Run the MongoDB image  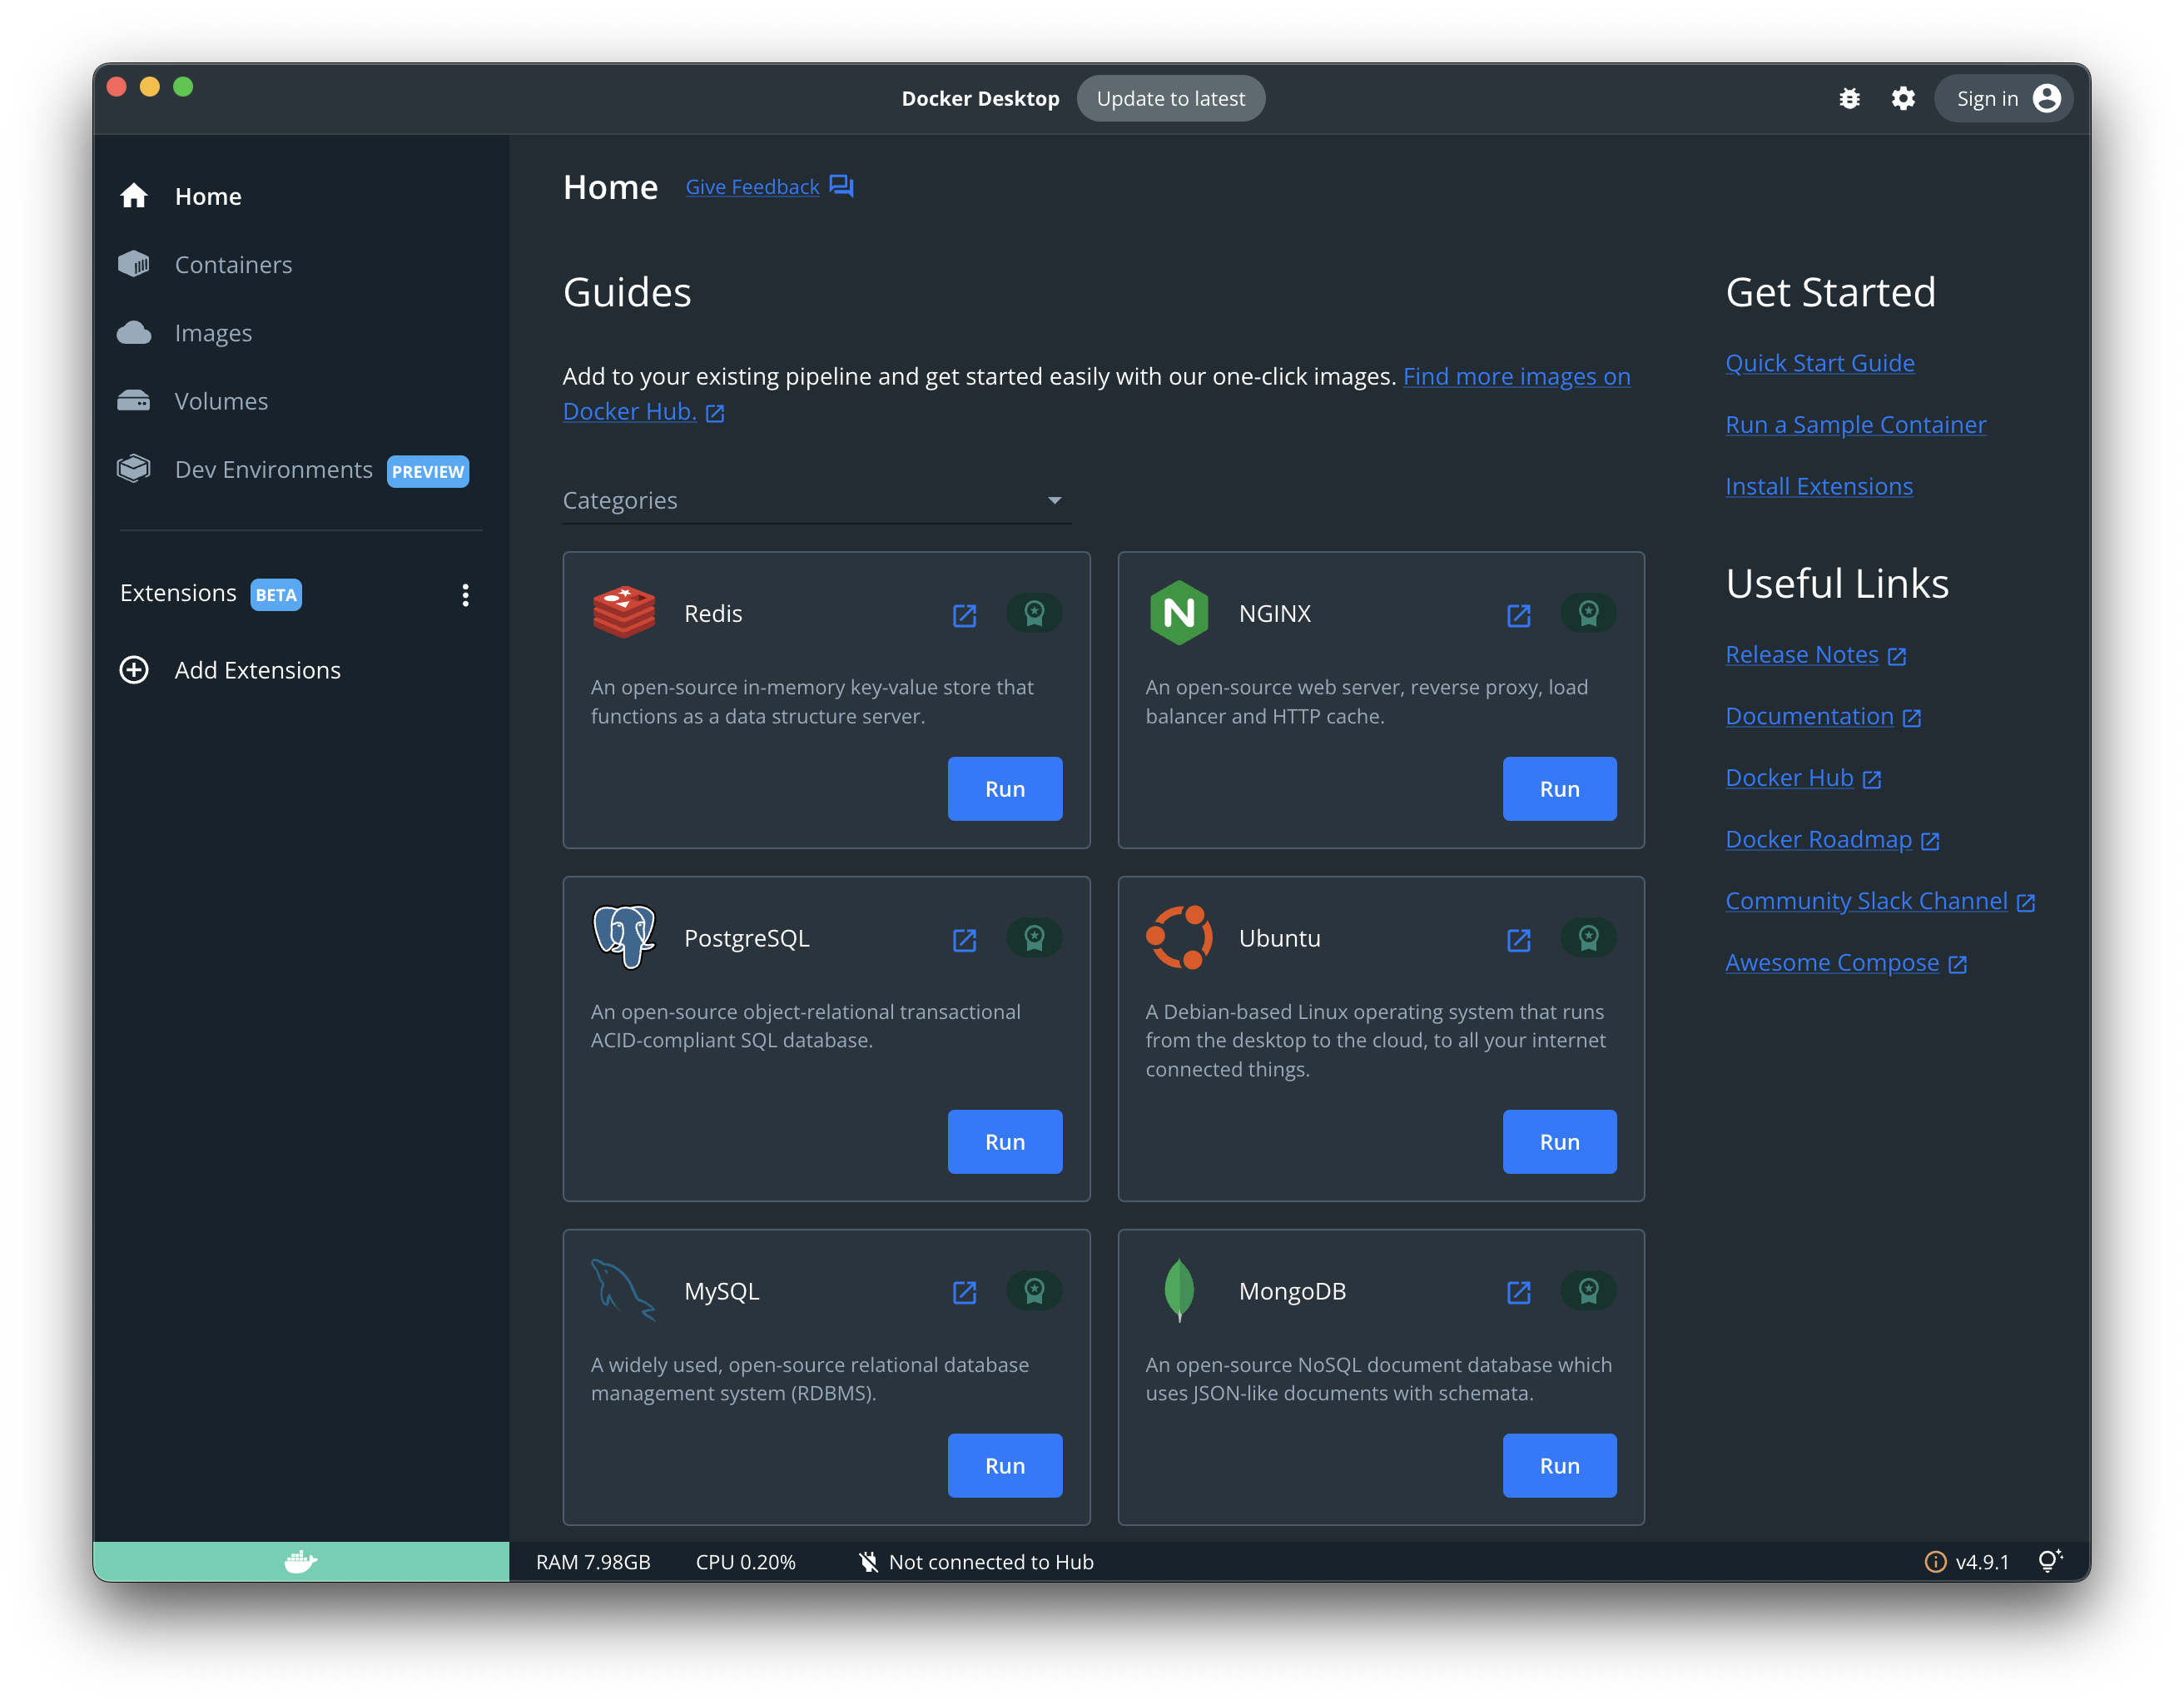coord(1559,1466)
